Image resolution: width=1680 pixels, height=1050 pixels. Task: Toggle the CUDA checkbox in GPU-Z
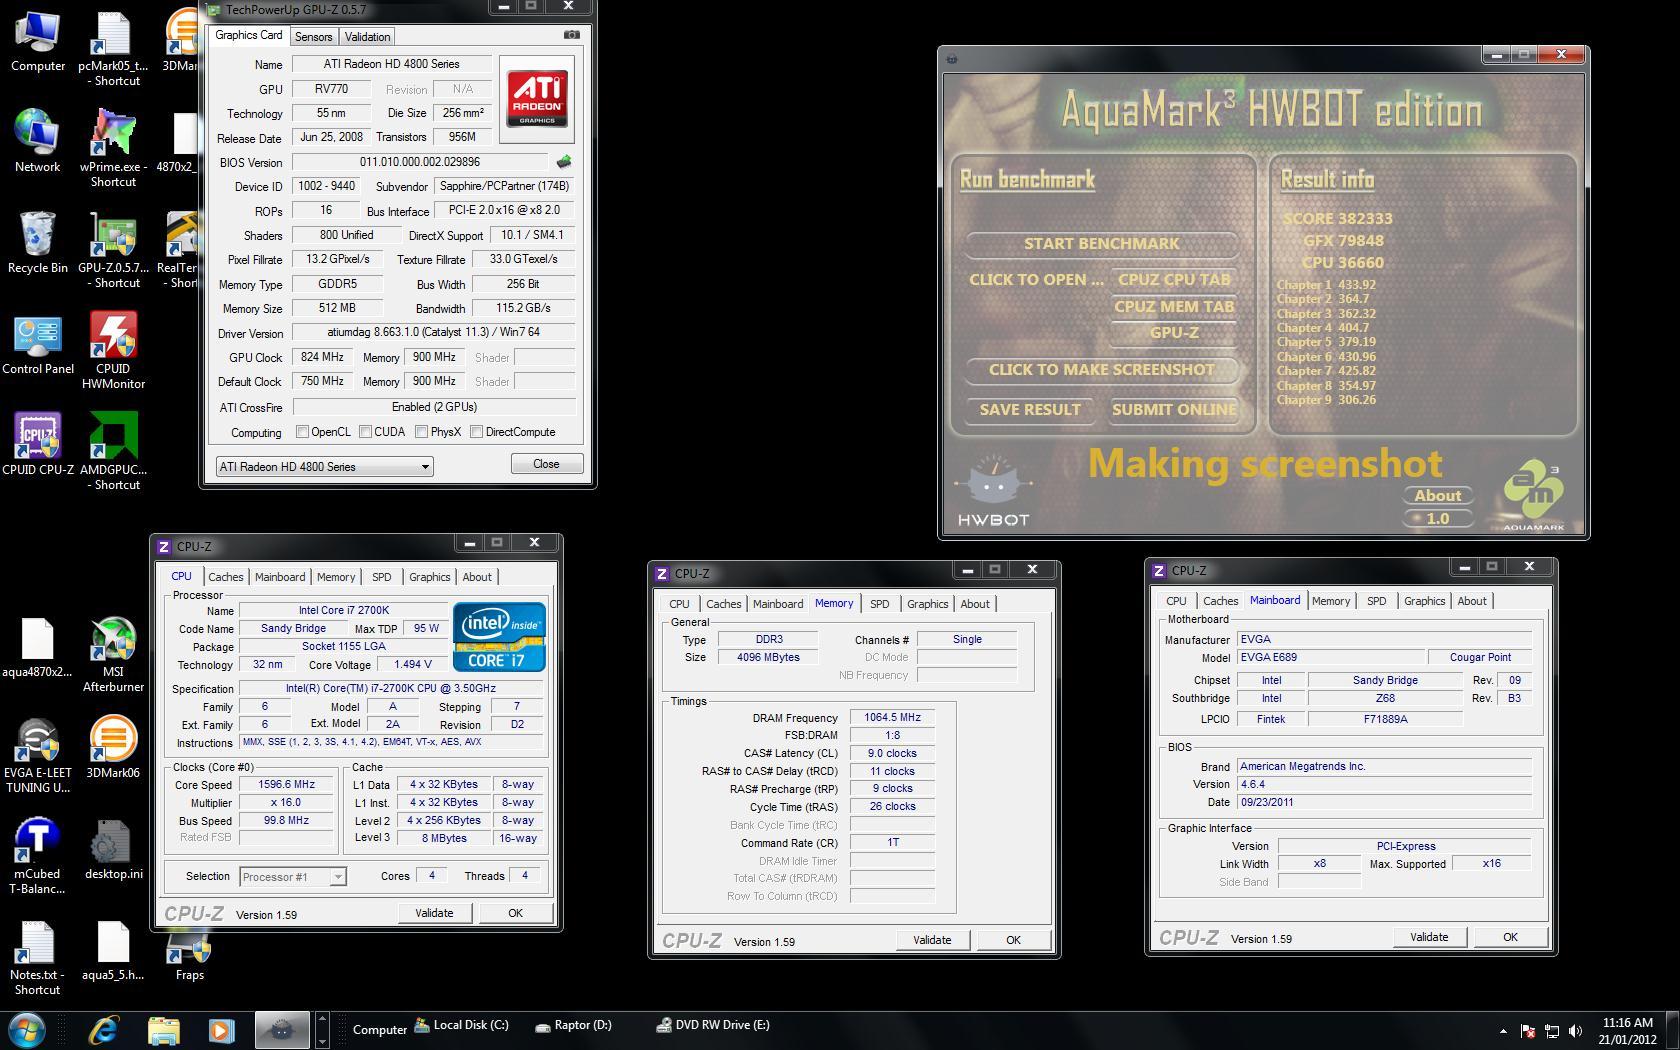click(366, 432)
